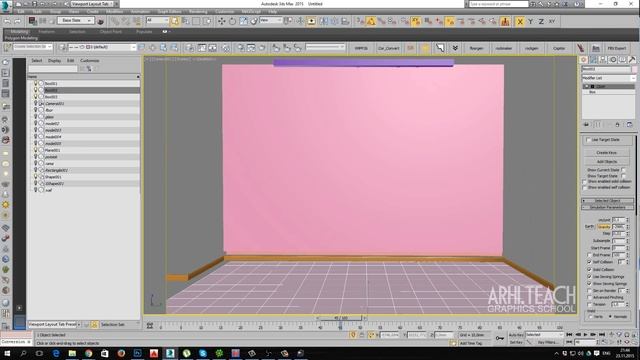
Task: Click the play animation button
Action: click(586, 335)
